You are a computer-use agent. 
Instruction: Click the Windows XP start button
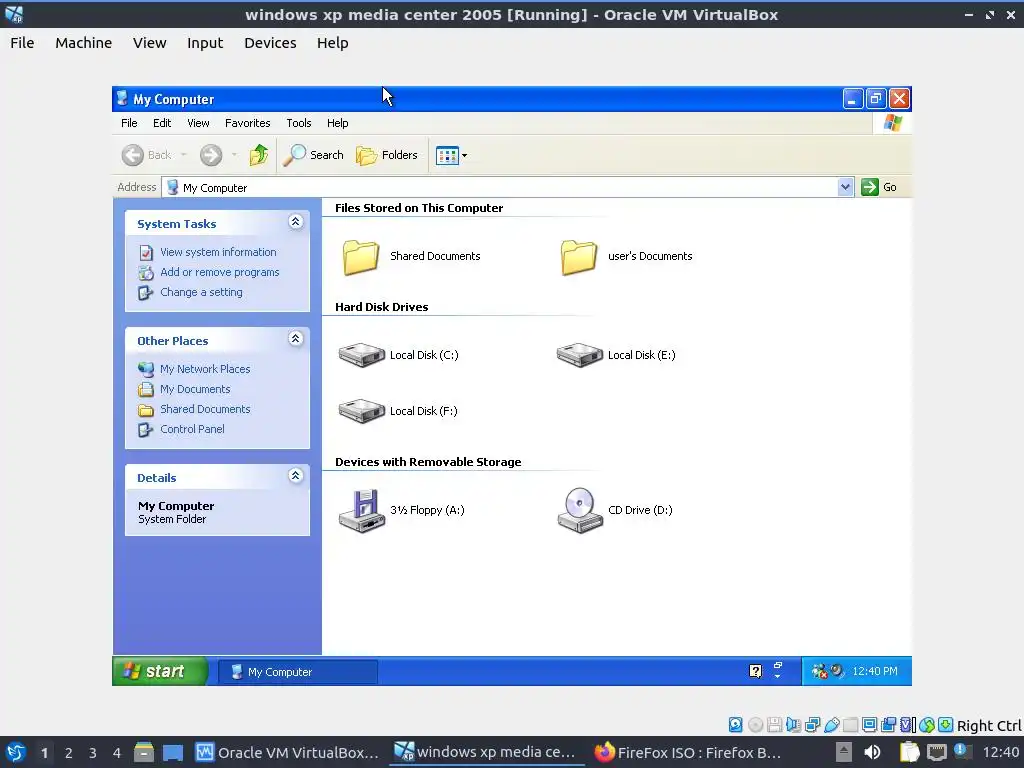click(x=160, y=671)
